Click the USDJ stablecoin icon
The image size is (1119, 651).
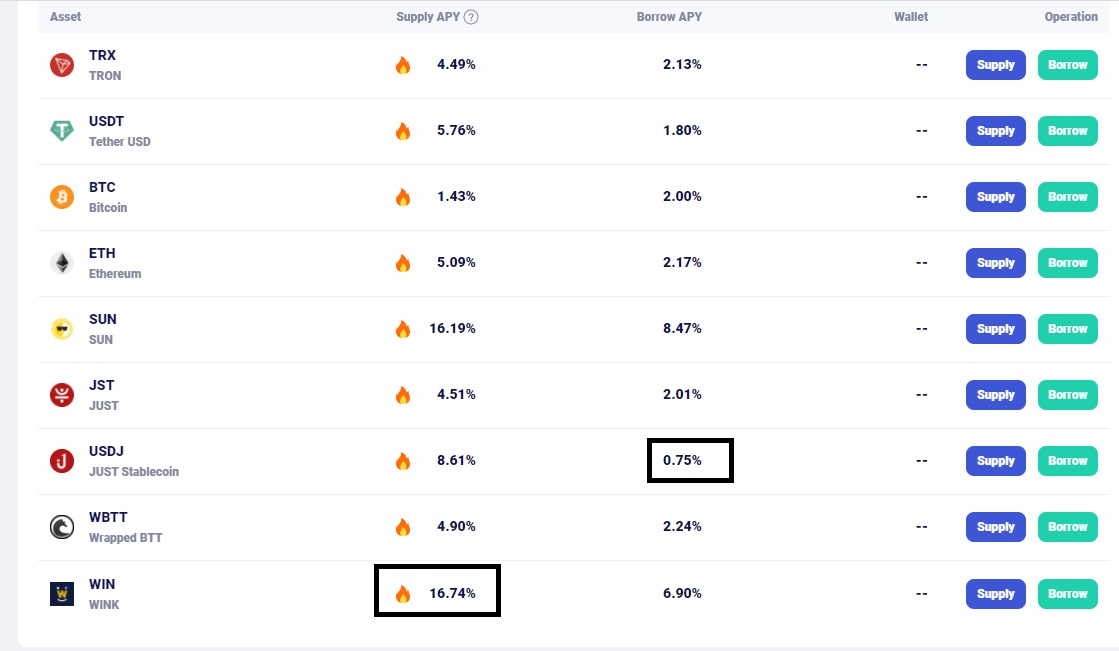click(x=62, y=461)
